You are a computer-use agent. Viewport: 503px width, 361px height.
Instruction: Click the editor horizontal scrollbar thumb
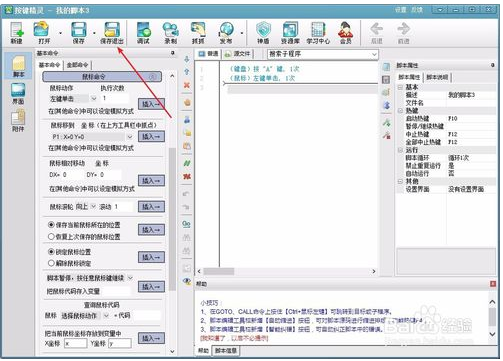(x=219, y=271)
